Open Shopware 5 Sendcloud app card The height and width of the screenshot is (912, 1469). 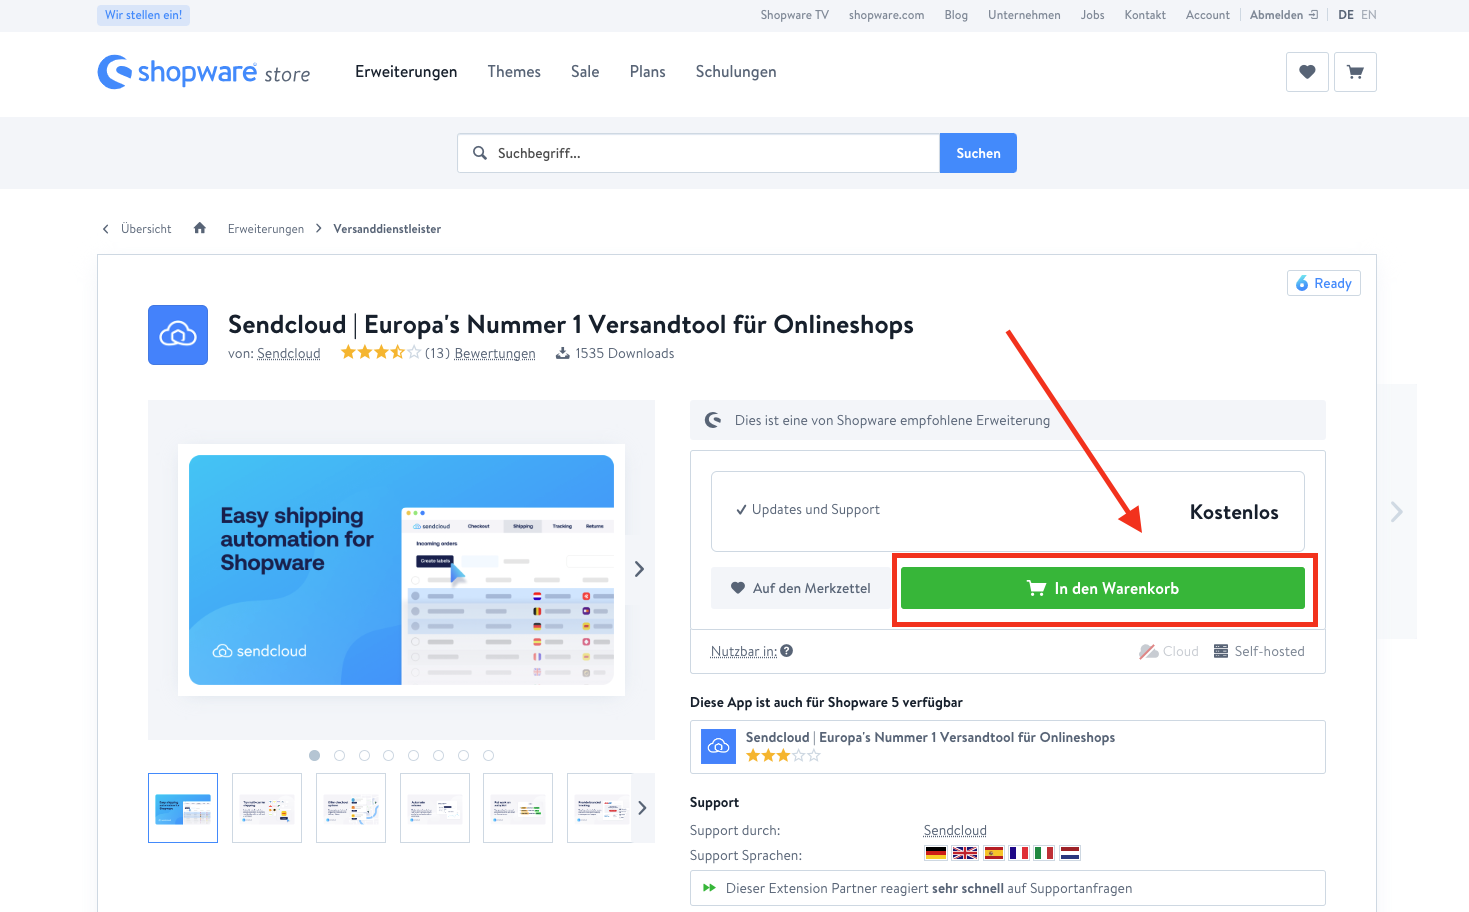click(x=1008, y=747)
